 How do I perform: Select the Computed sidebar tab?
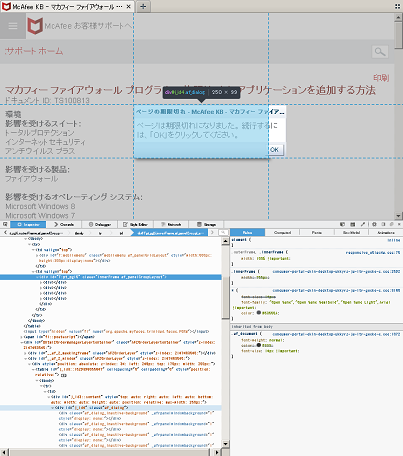[282, 232]
